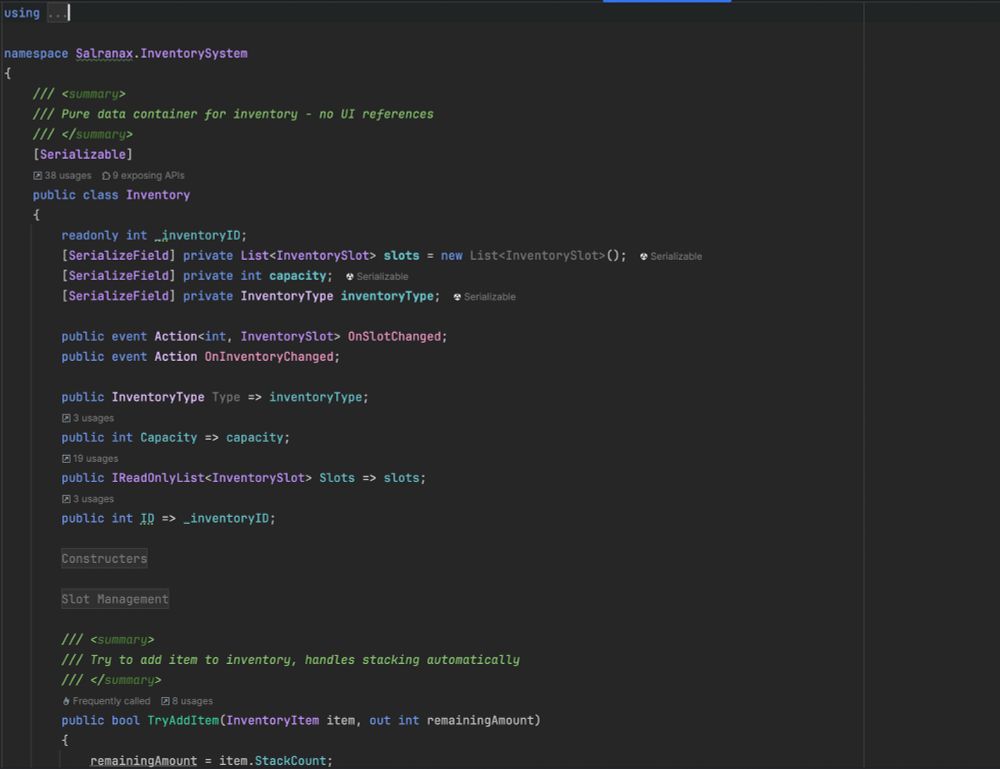Click _inventoryID in the readonly int declaration
The height and width of the screenshot is (769, 1000).
(198, 235)
